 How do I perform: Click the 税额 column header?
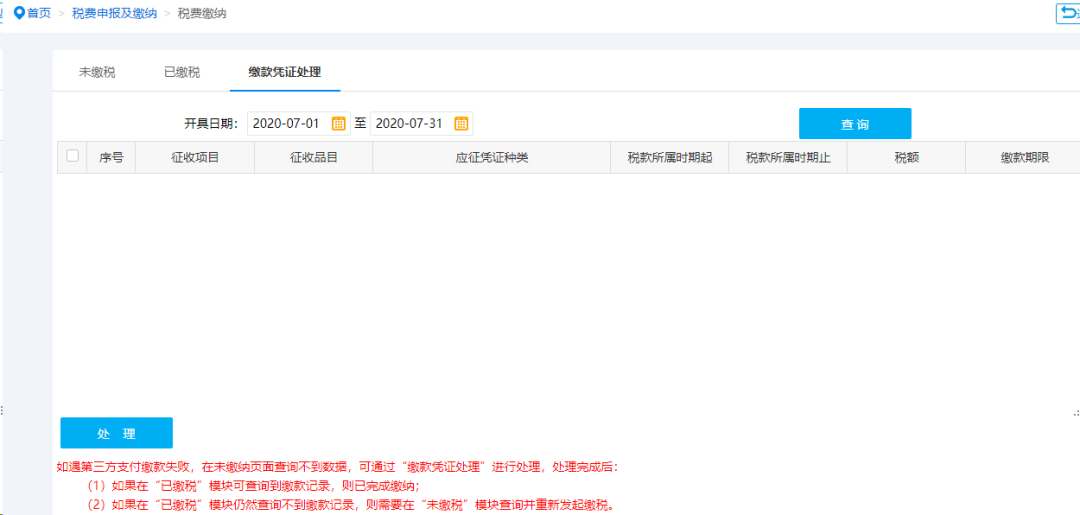tap(906, 158)
